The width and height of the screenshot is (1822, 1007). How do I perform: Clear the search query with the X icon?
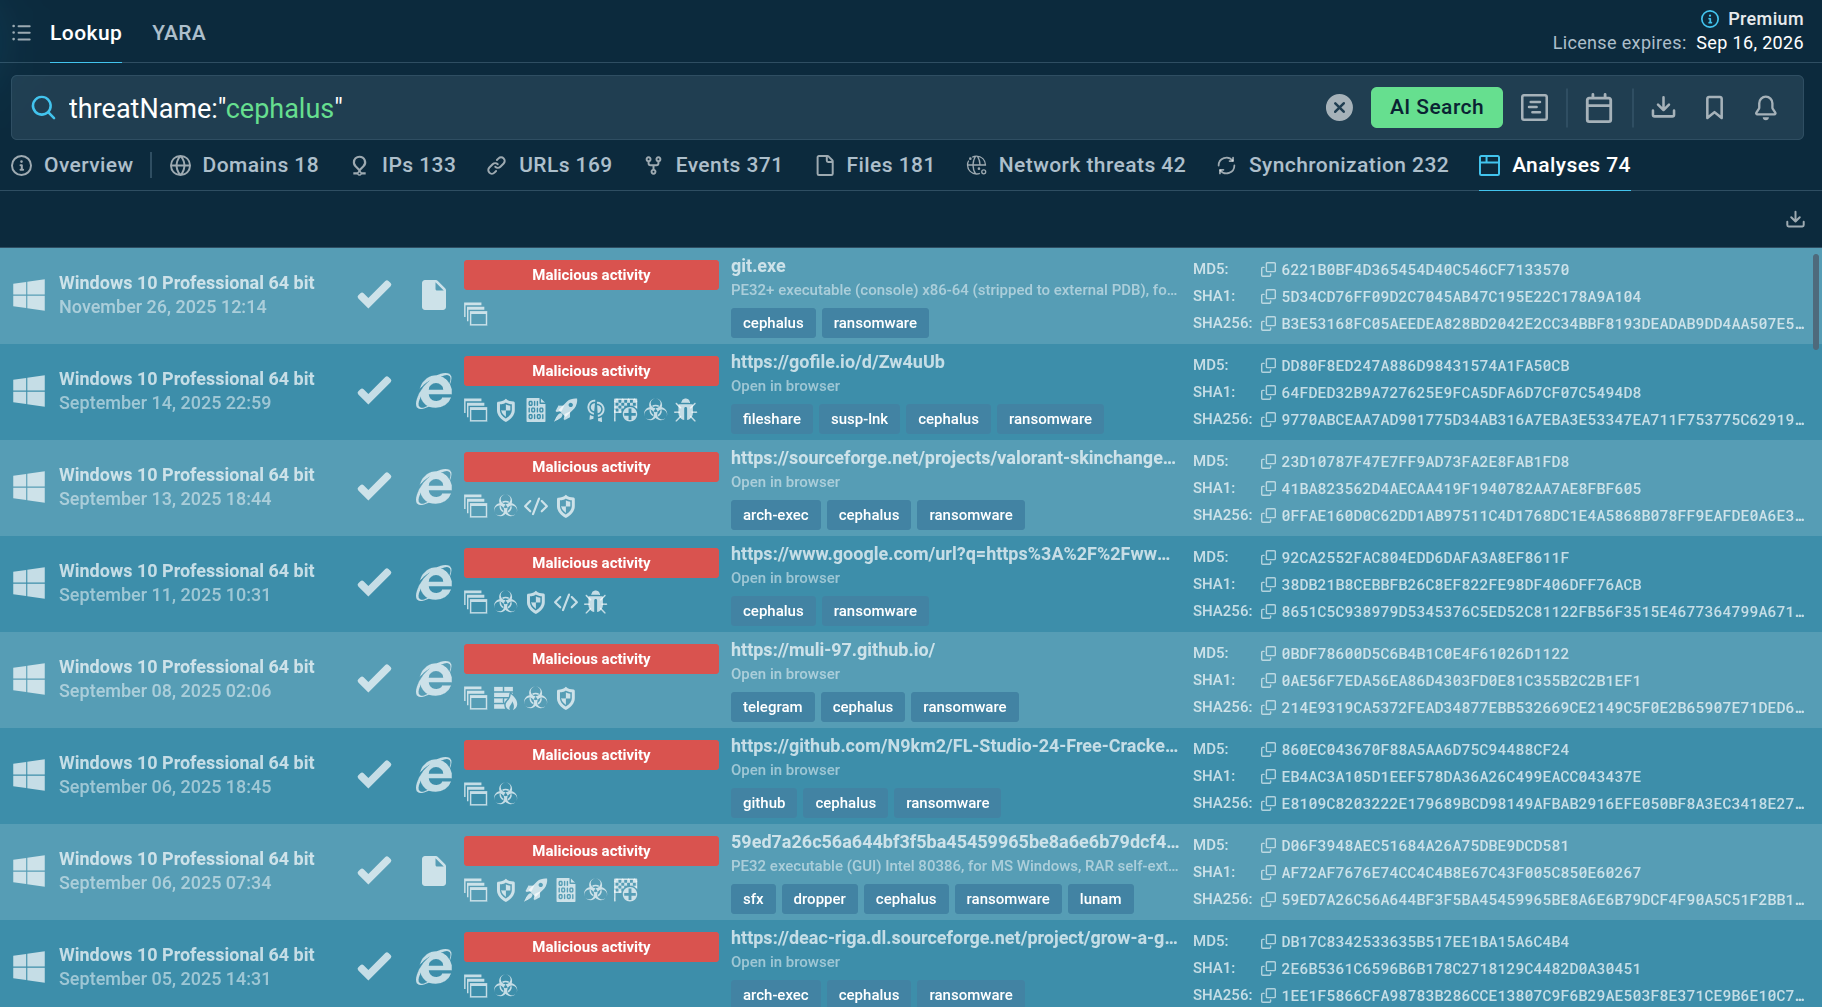point(1339,108)
